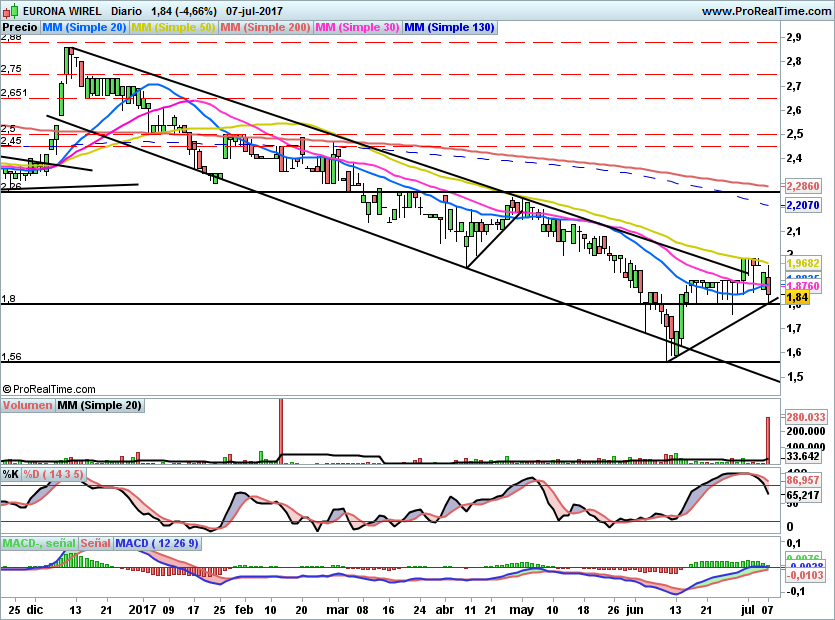Click the 1,9682 yellow price tag

[x=803, y=263]
